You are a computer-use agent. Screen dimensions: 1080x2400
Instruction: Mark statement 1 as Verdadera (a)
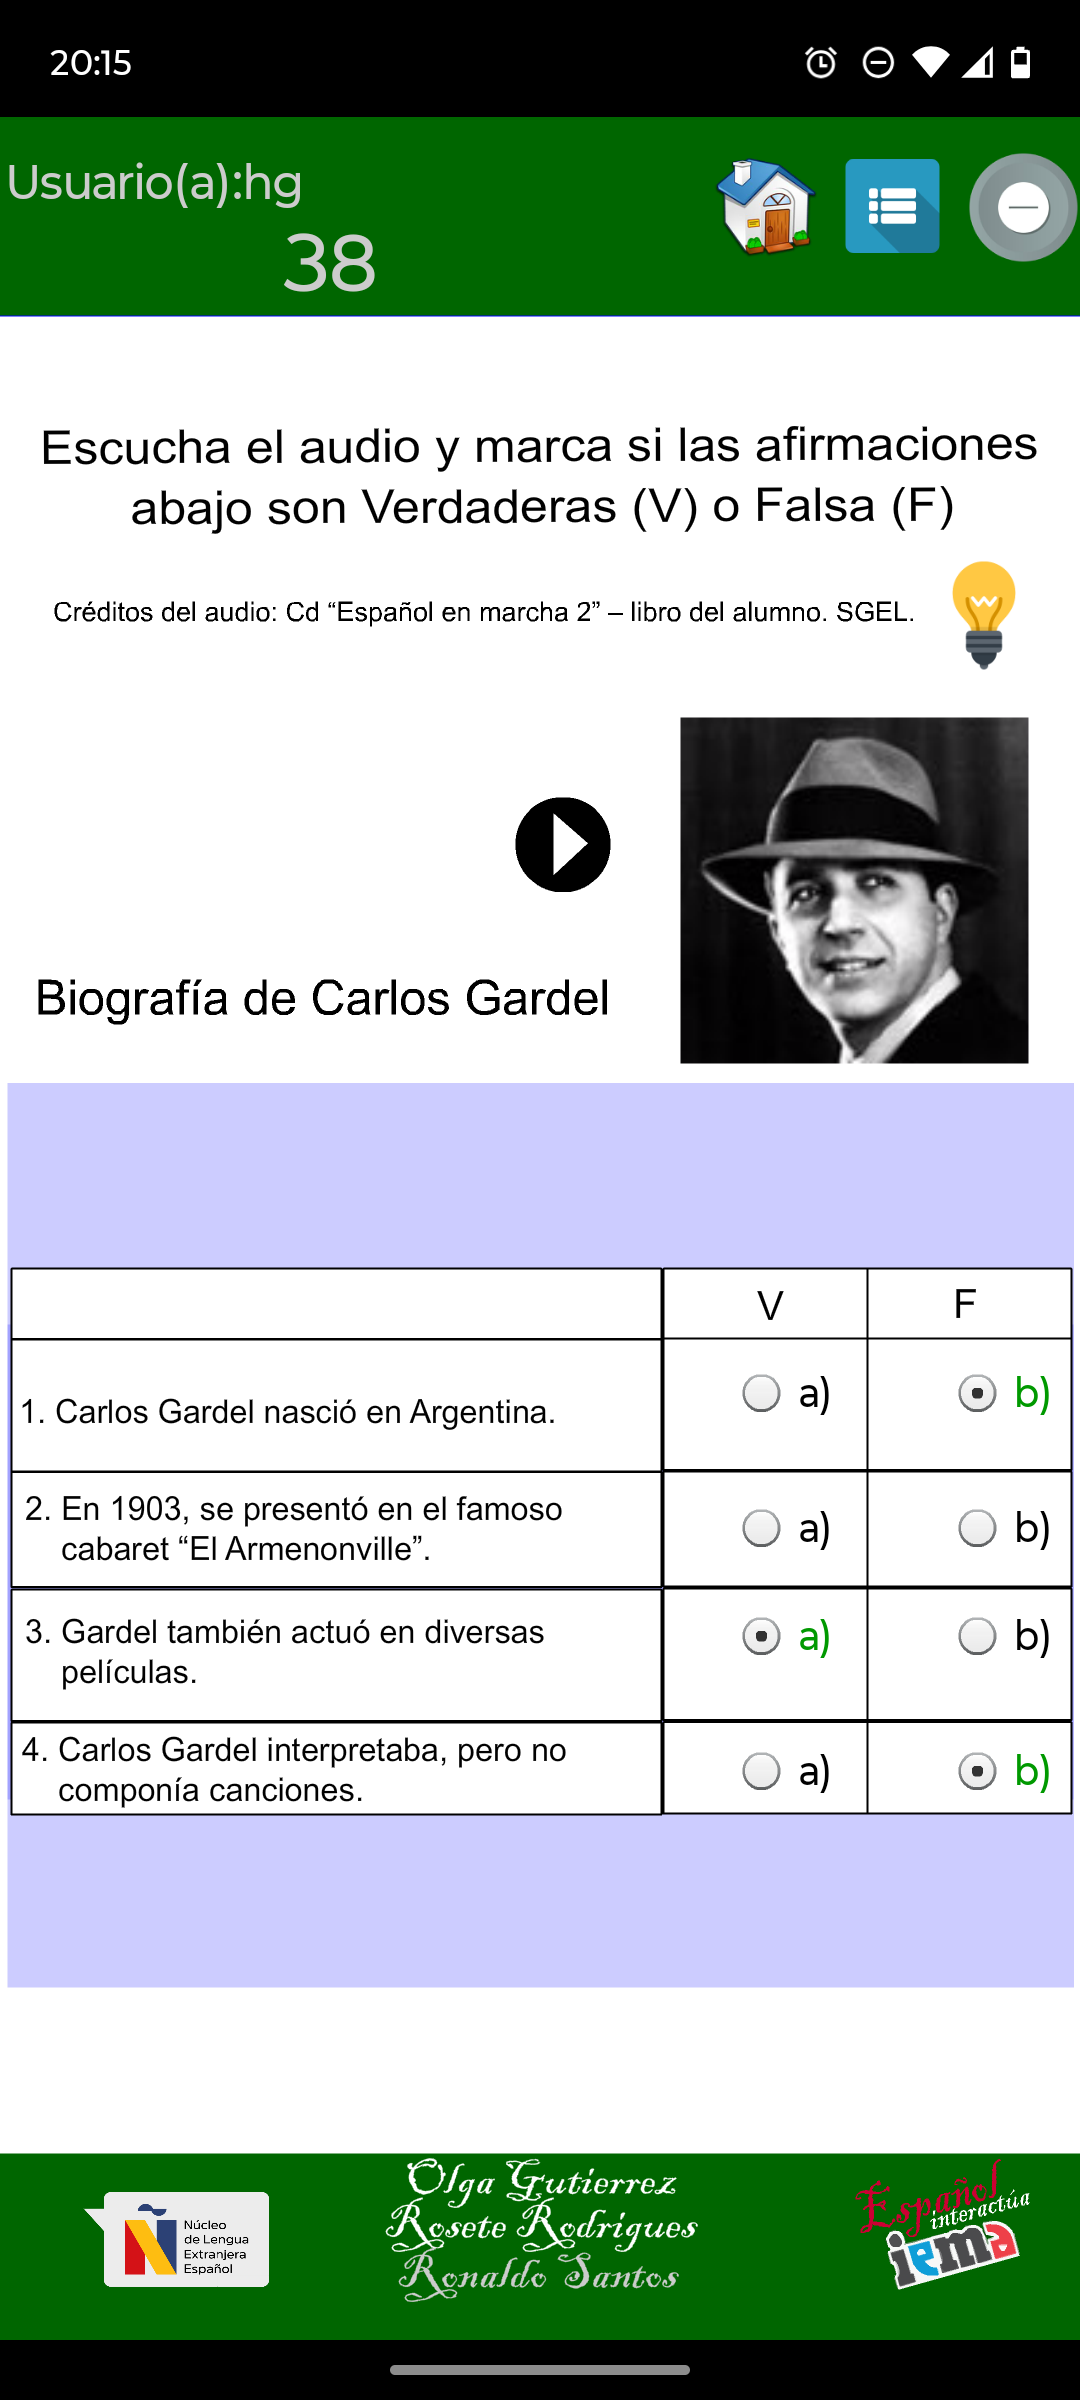click(762, 1393)
